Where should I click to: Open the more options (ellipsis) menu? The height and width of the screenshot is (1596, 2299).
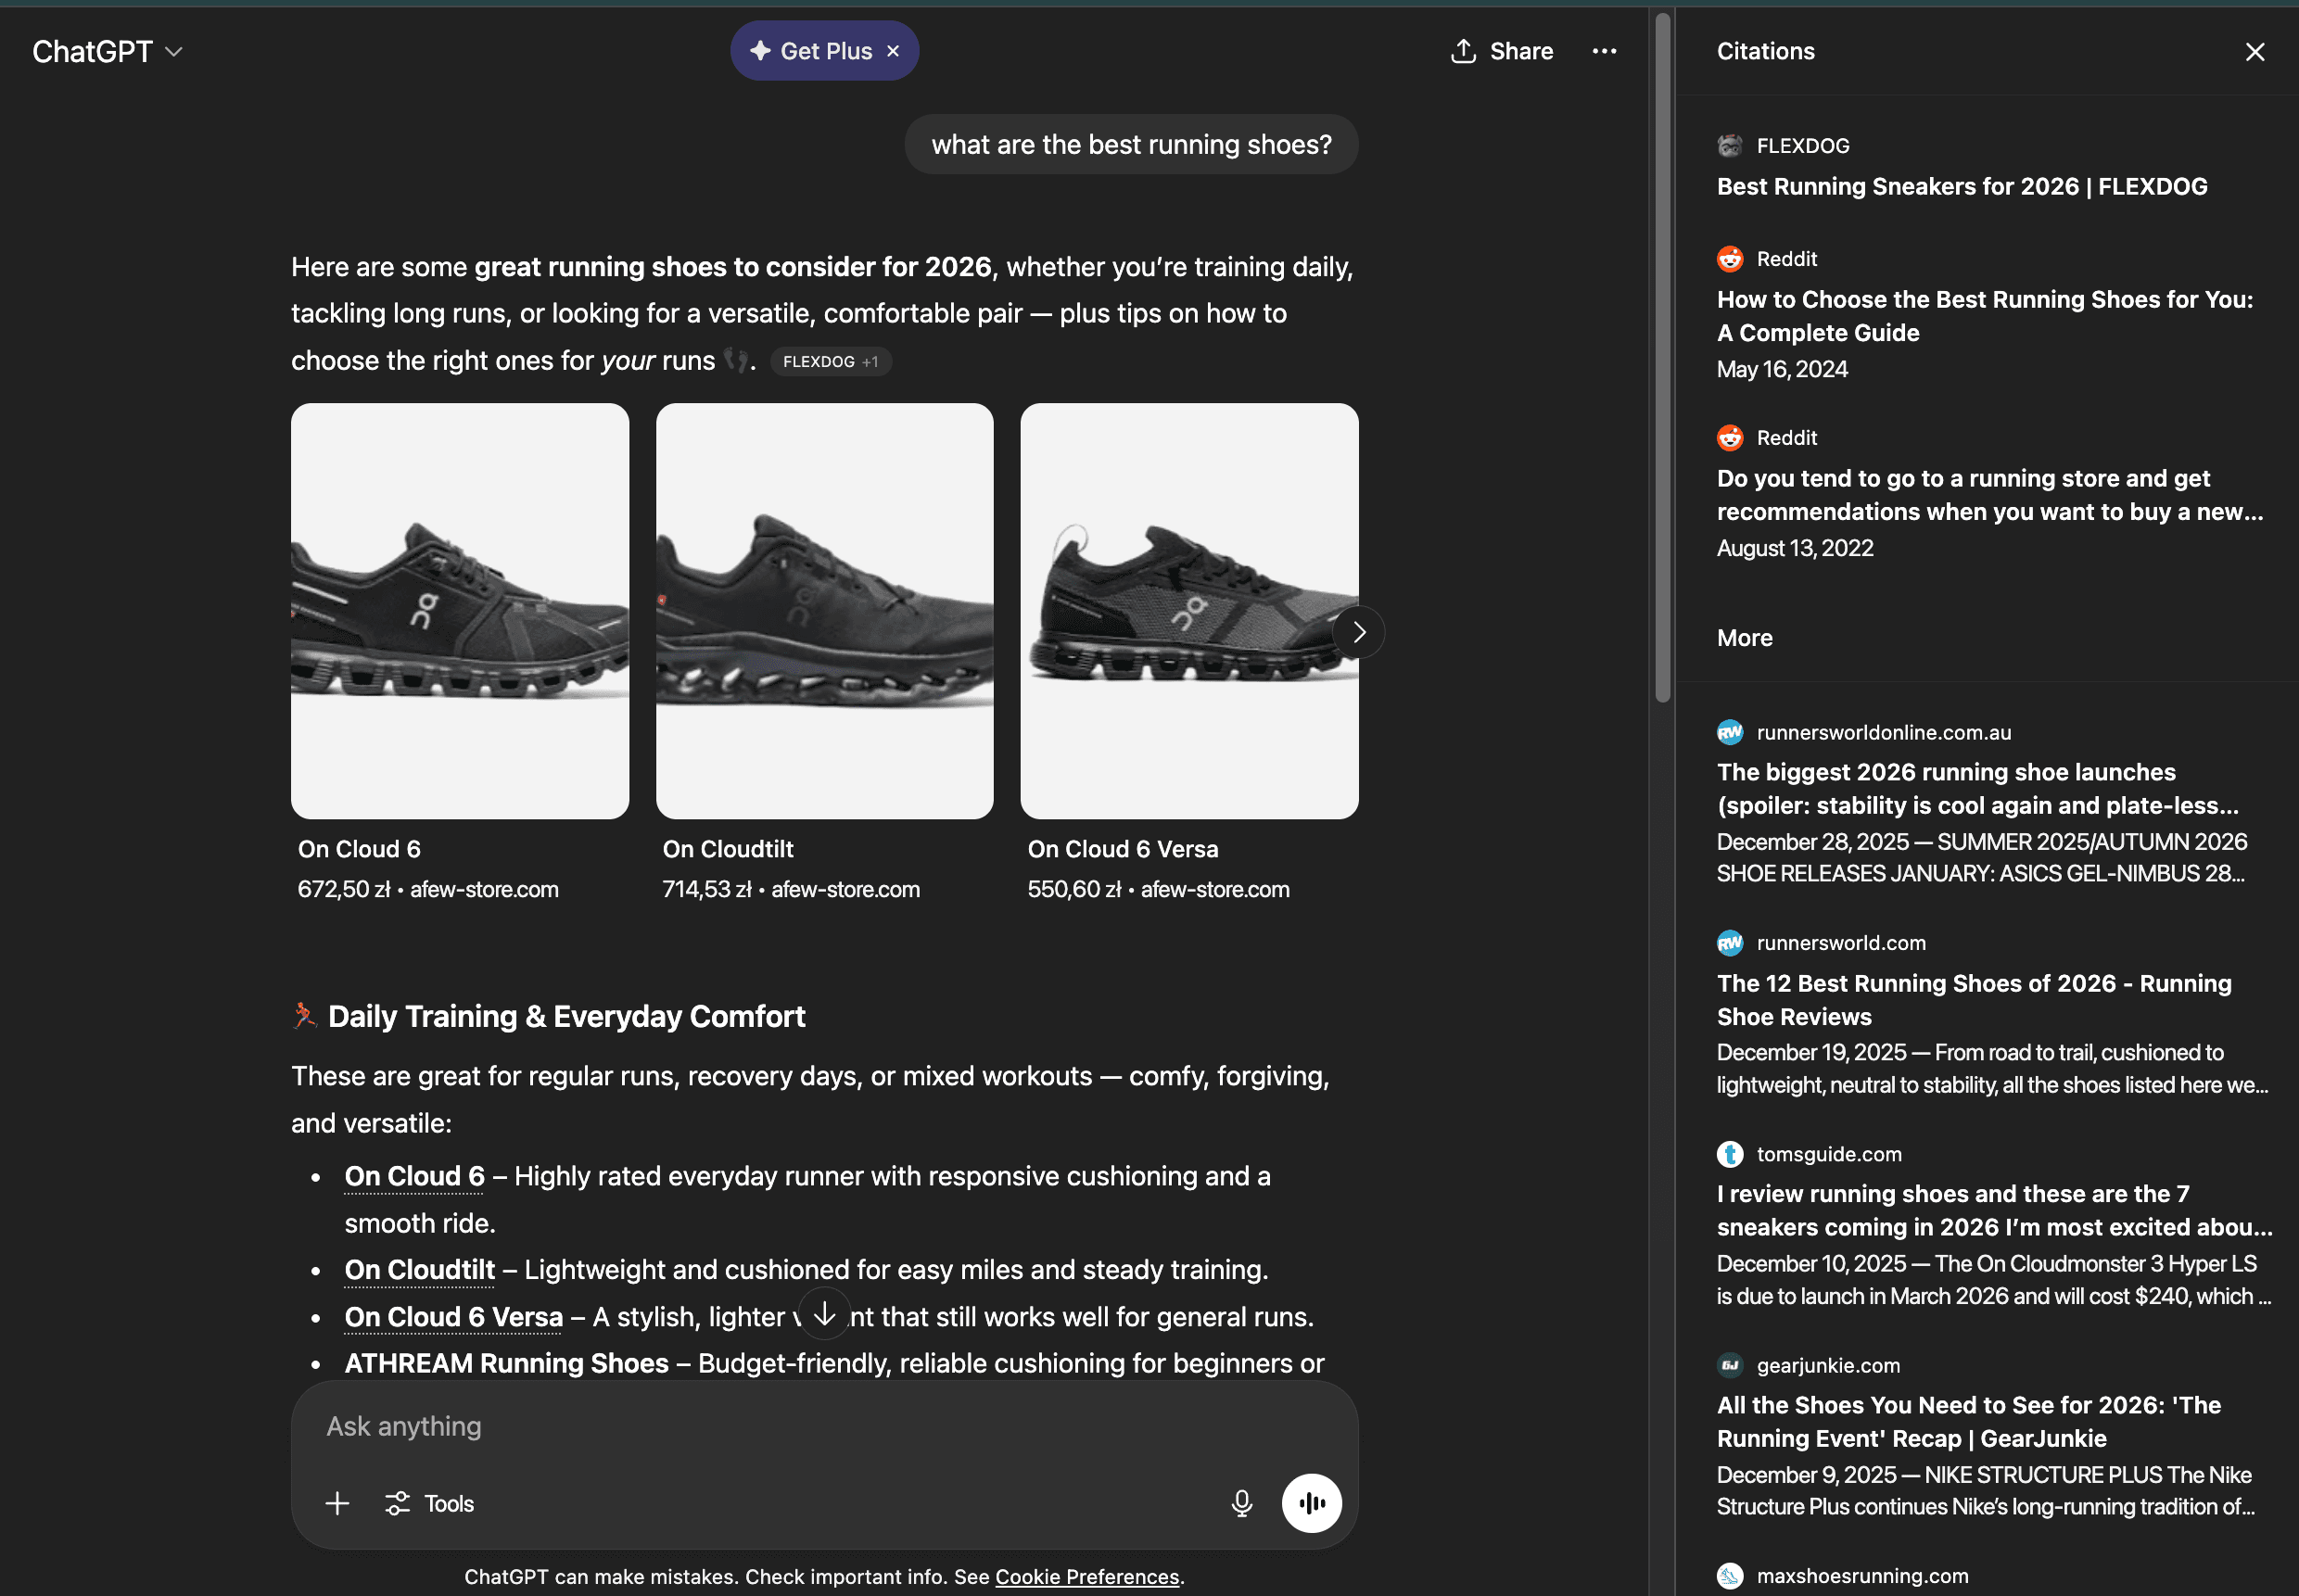[1604, 50]
